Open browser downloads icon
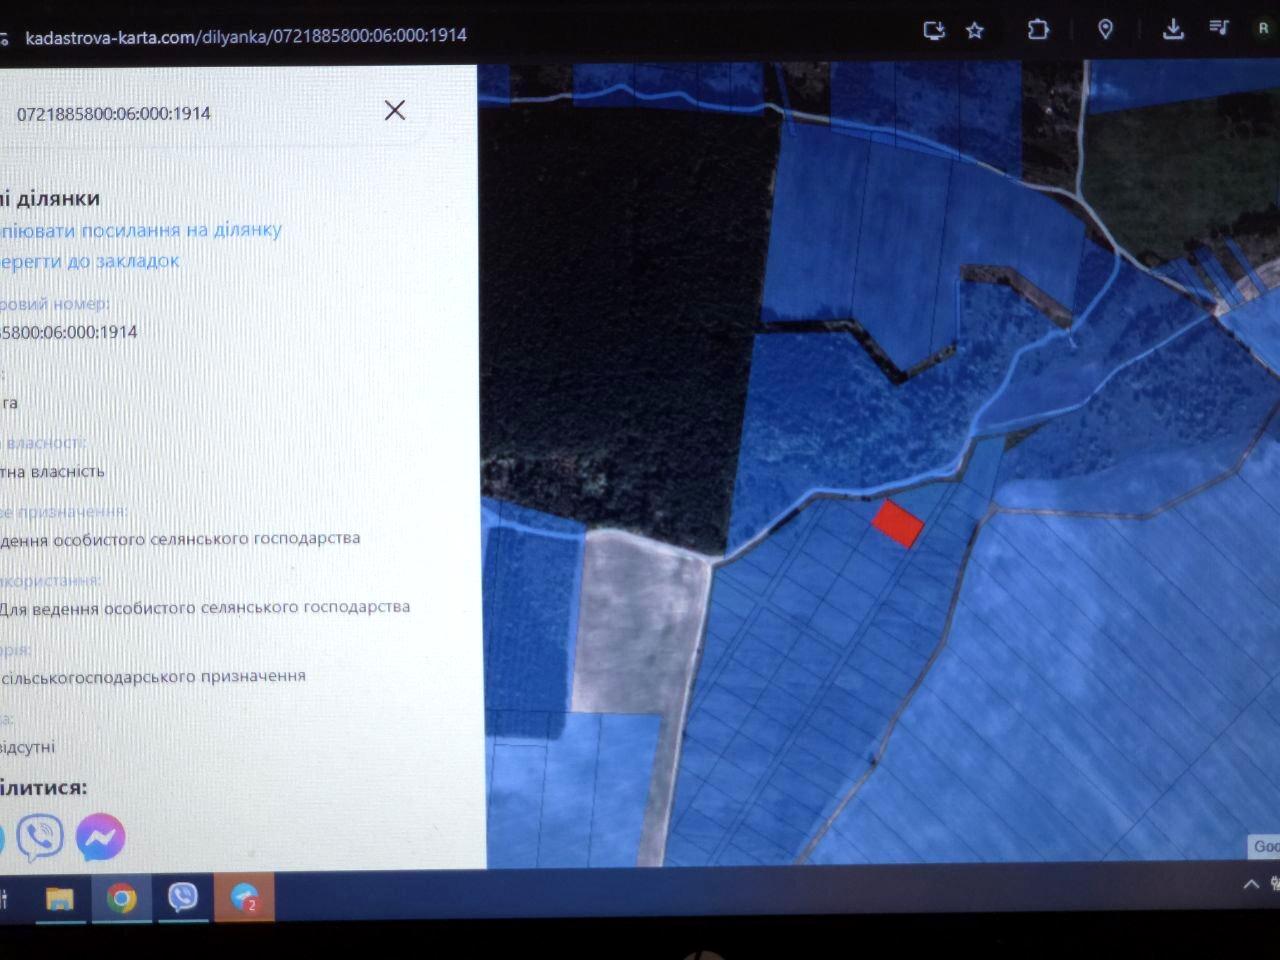Screen dimensions: 1280x960 click(1173, 30)
